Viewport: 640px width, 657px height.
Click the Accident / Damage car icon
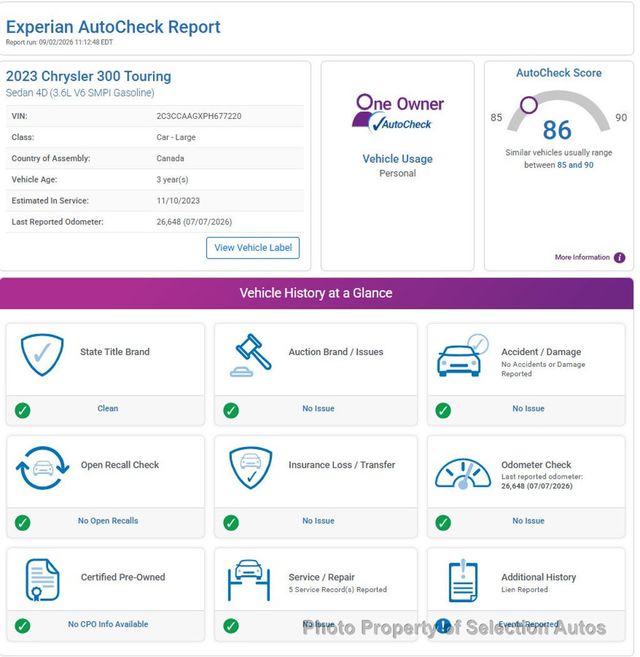point(463,355)
